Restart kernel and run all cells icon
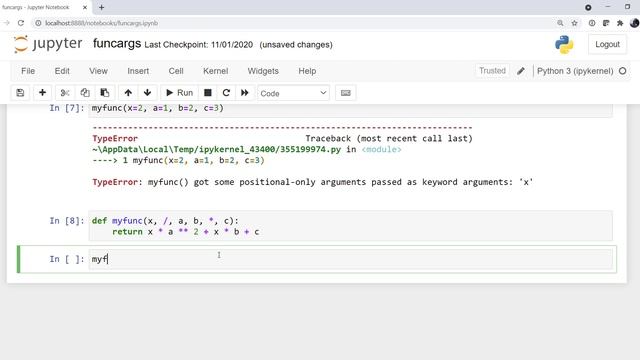Image resolution: width=640 pixels, height=360 pixels. tap(244, 93)
